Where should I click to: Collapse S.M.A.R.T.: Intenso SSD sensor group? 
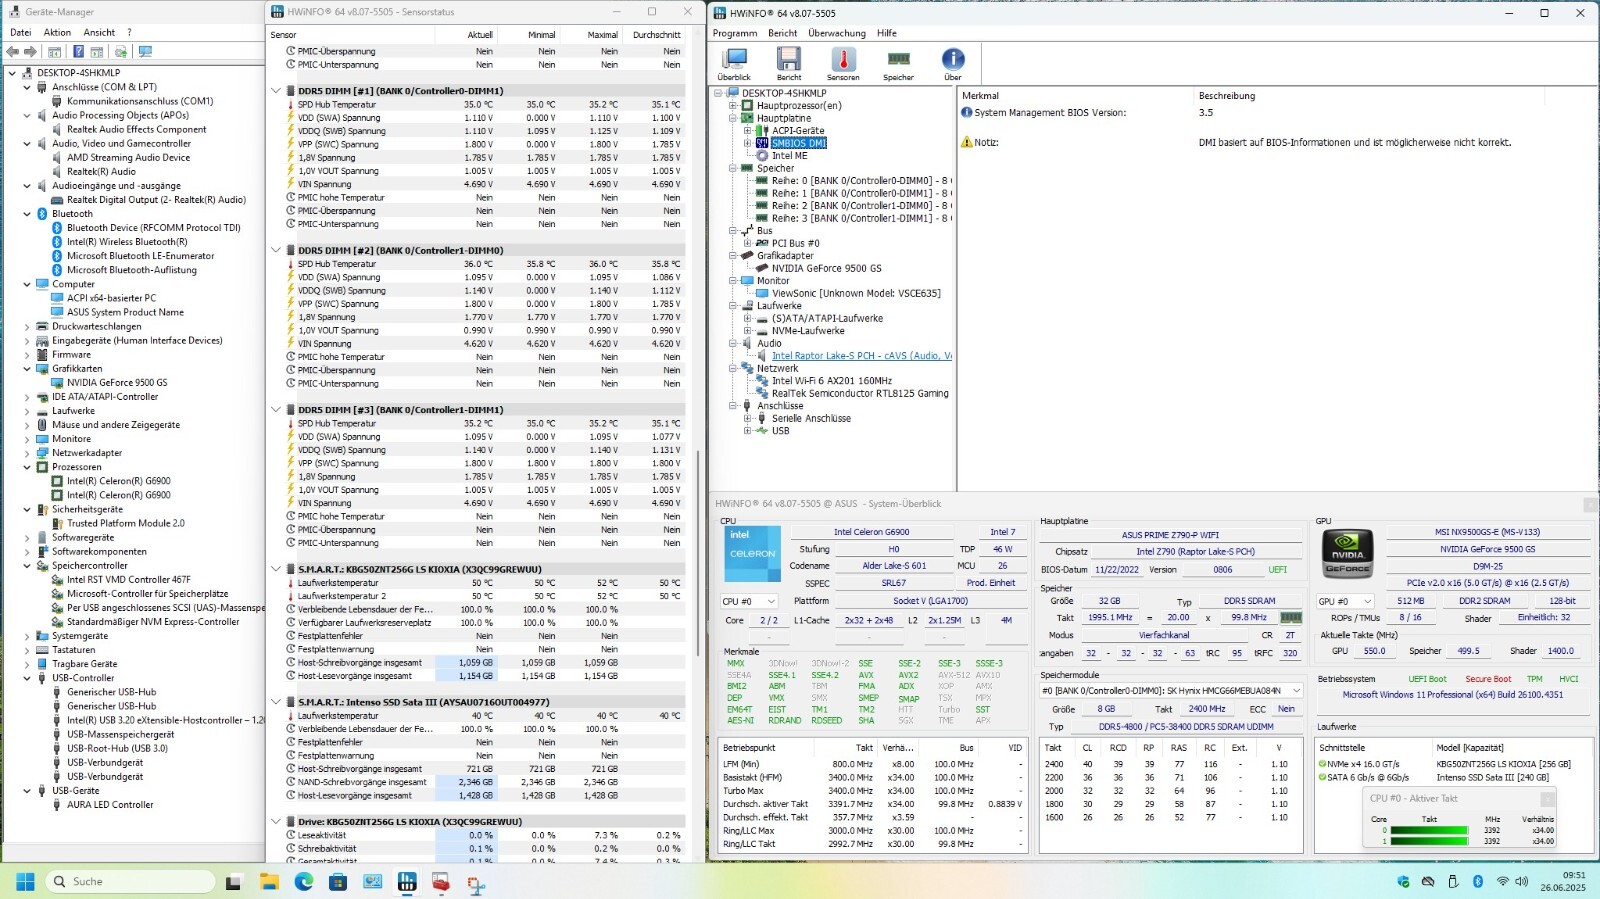tap(276, 702)
